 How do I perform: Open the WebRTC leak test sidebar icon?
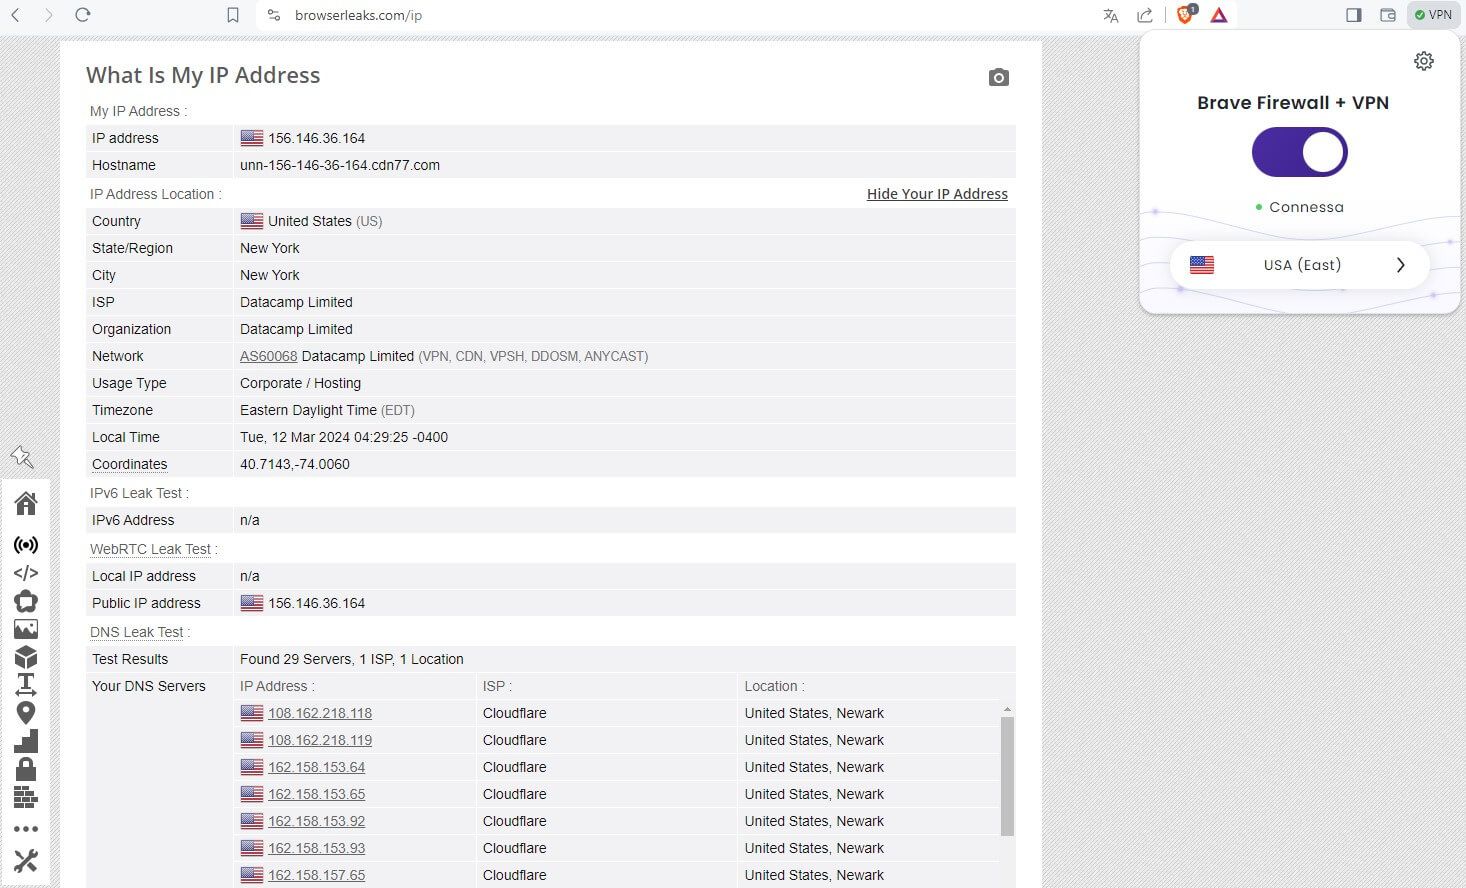click(26, 601)
